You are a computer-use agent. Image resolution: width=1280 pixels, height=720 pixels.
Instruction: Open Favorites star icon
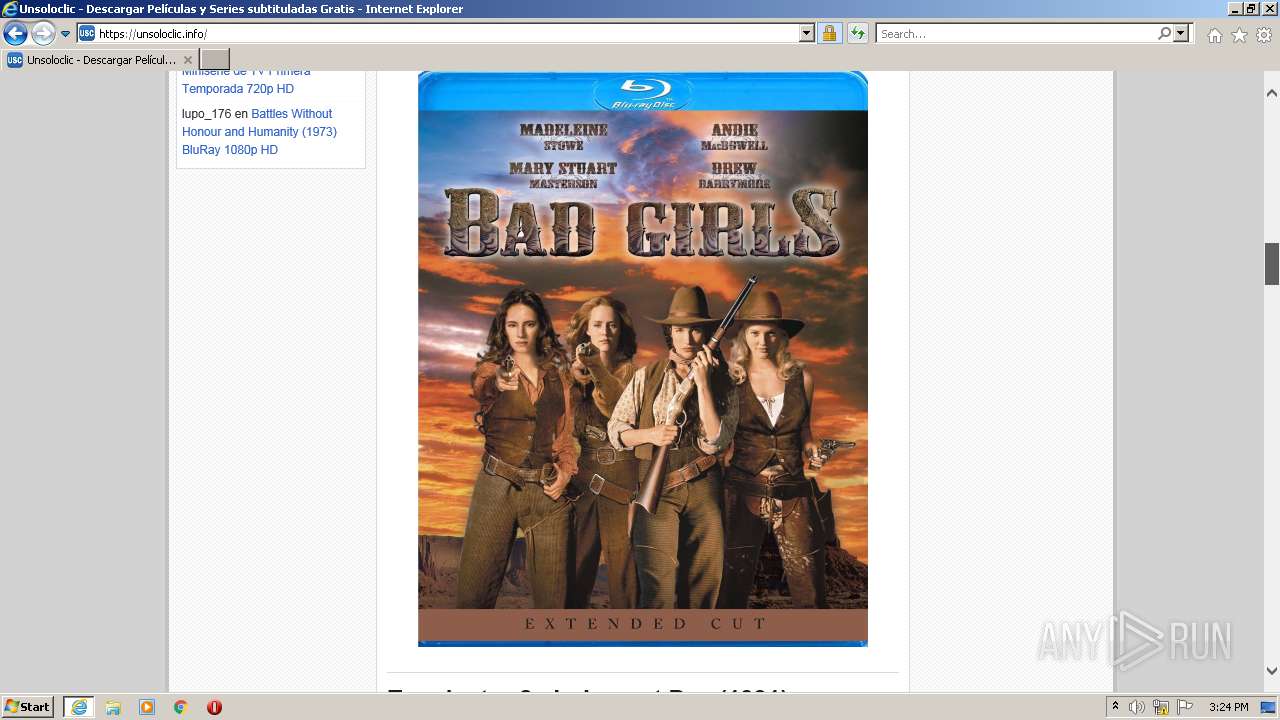(x=1239, y=35)
